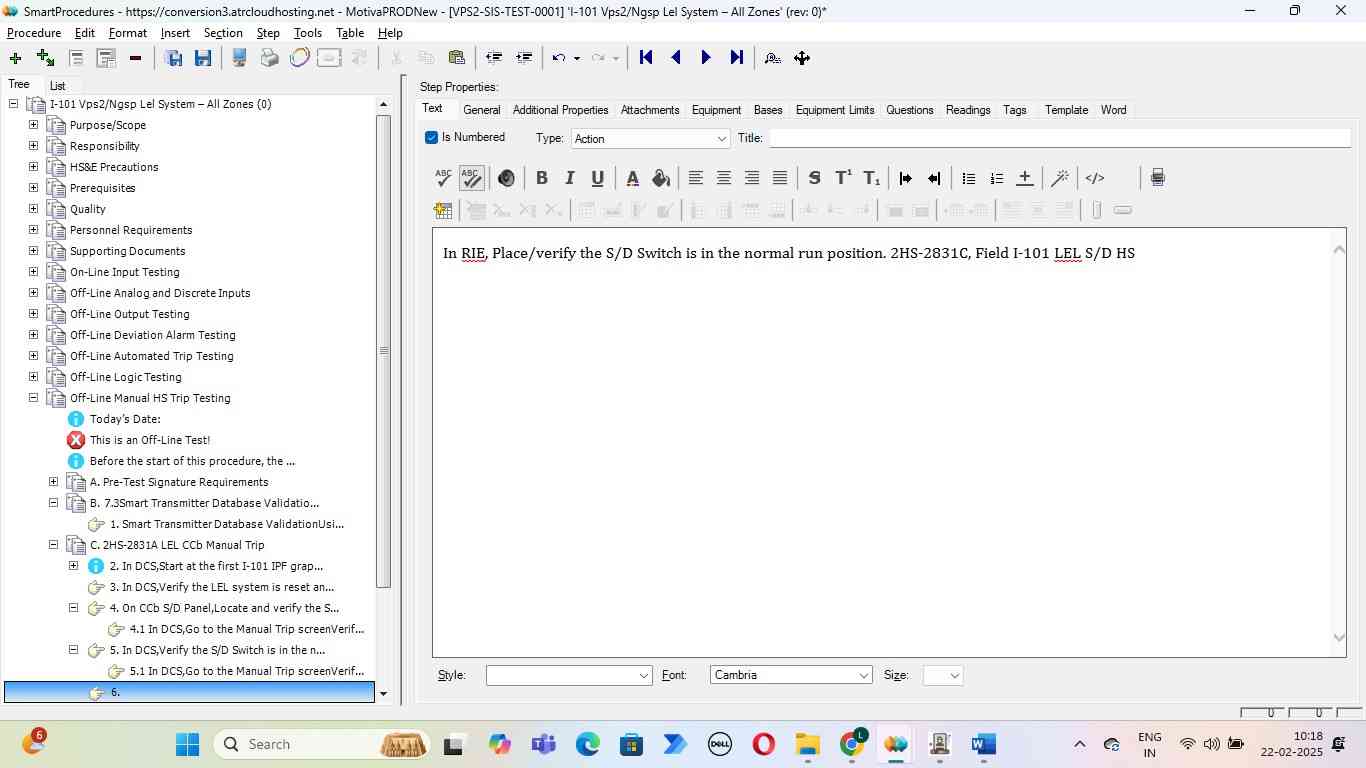Click the print icon in main toolbar
The image size is (1366, 768).
[269, 58]
